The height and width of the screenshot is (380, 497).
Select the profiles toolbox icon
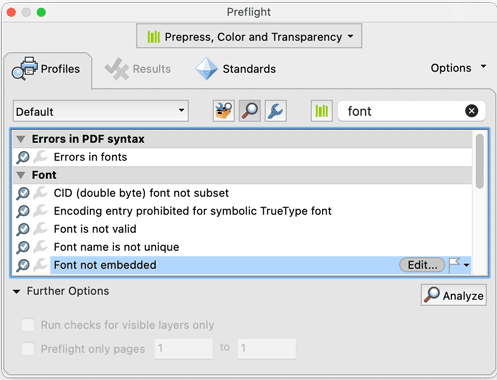coord(224,111)
